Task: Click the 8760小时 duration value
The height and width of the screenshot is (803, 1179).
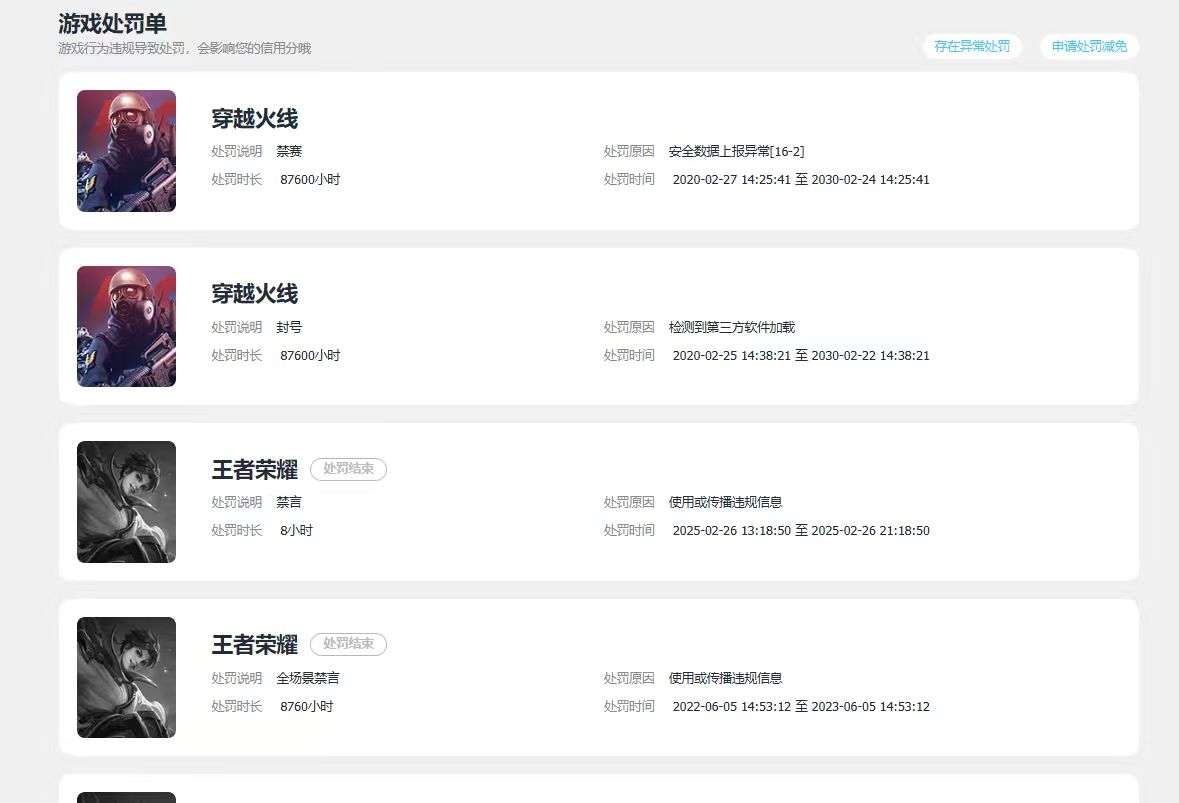Action: [307, 707]
